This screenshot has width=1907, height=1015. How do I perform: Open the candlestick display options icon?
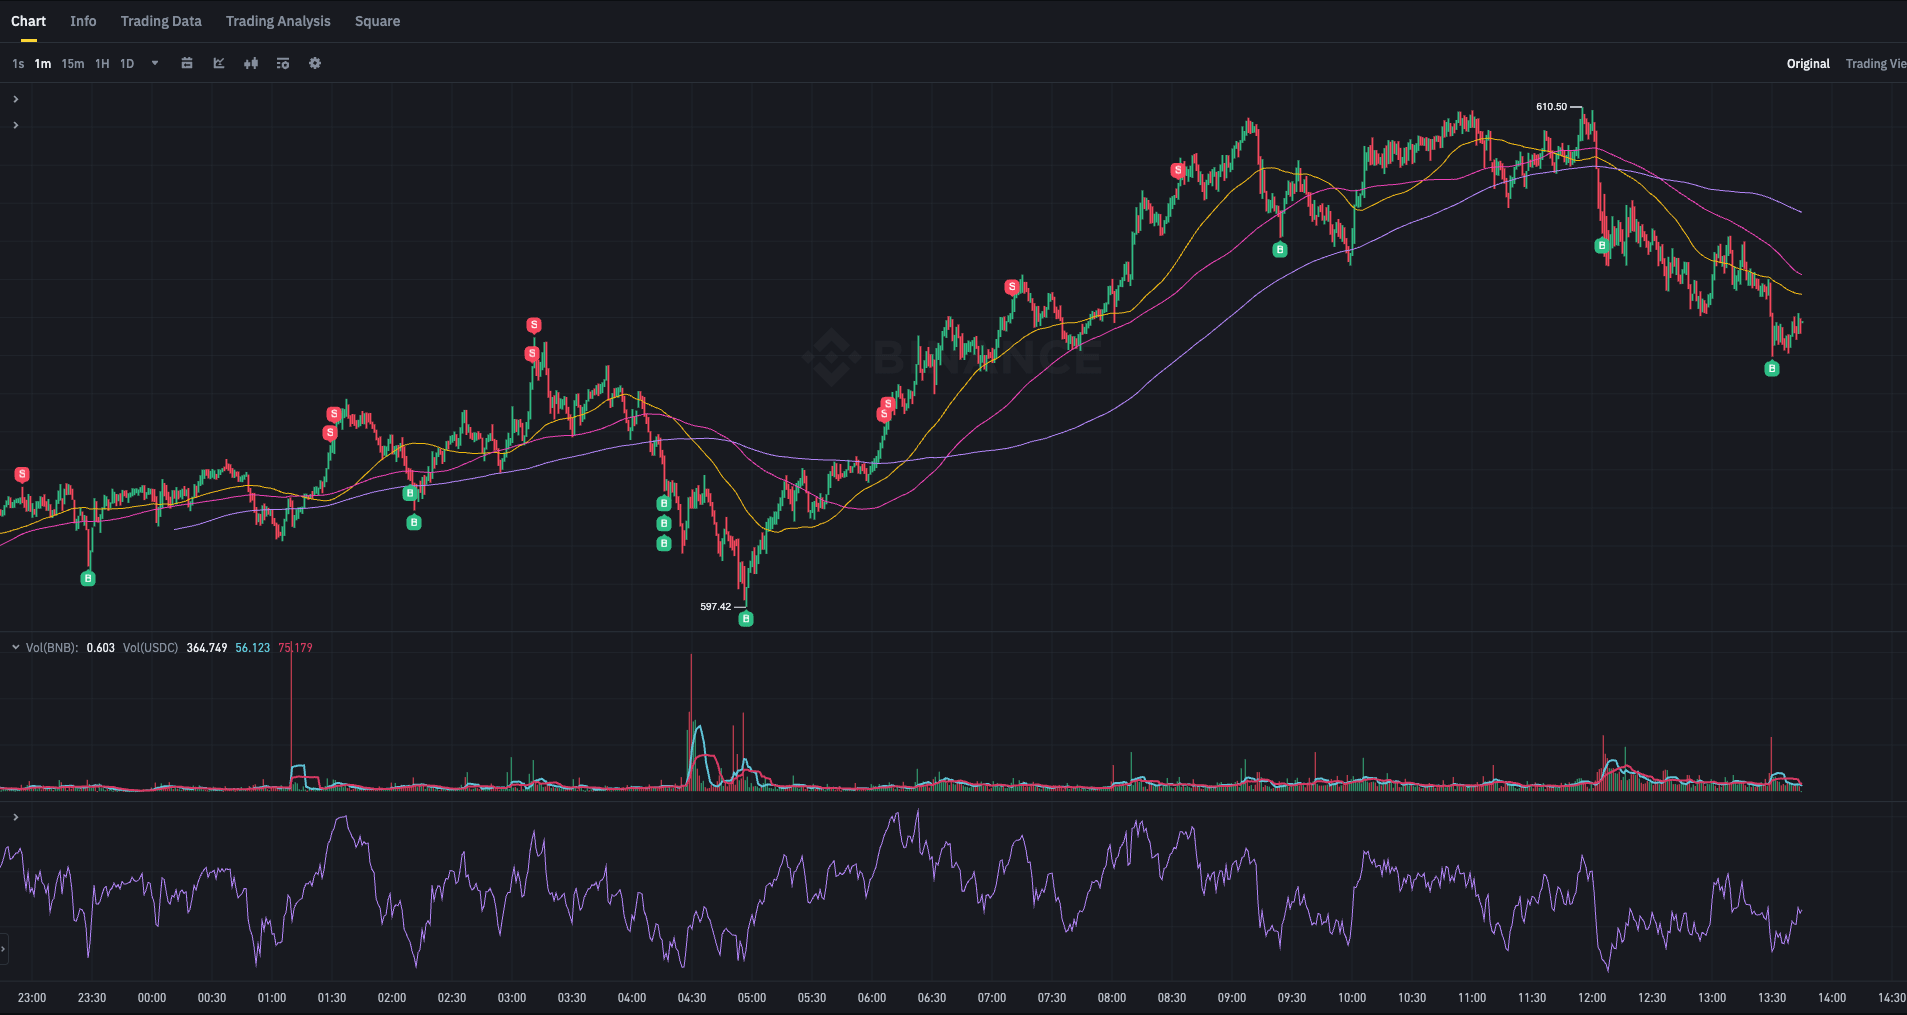[x=250, y=63]
